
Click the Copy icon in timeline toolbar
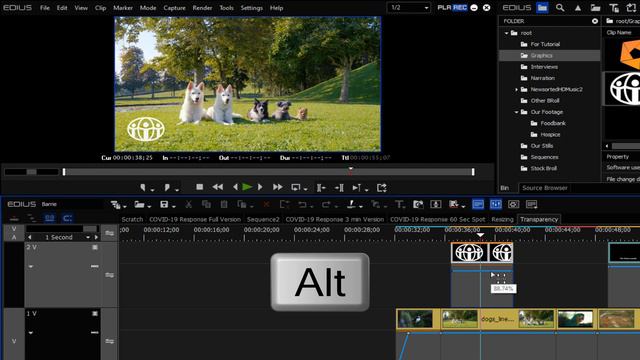pos(206,204)
